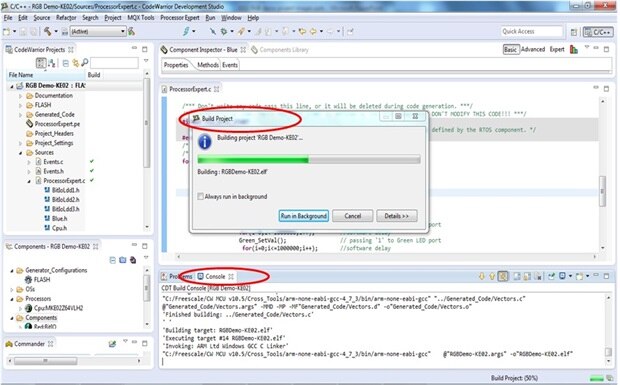Image resolution: width=620 pixels, height=385 pixels.
Task: Click the Link with Editor icon in Projects
Action: (x=75, y=63)
